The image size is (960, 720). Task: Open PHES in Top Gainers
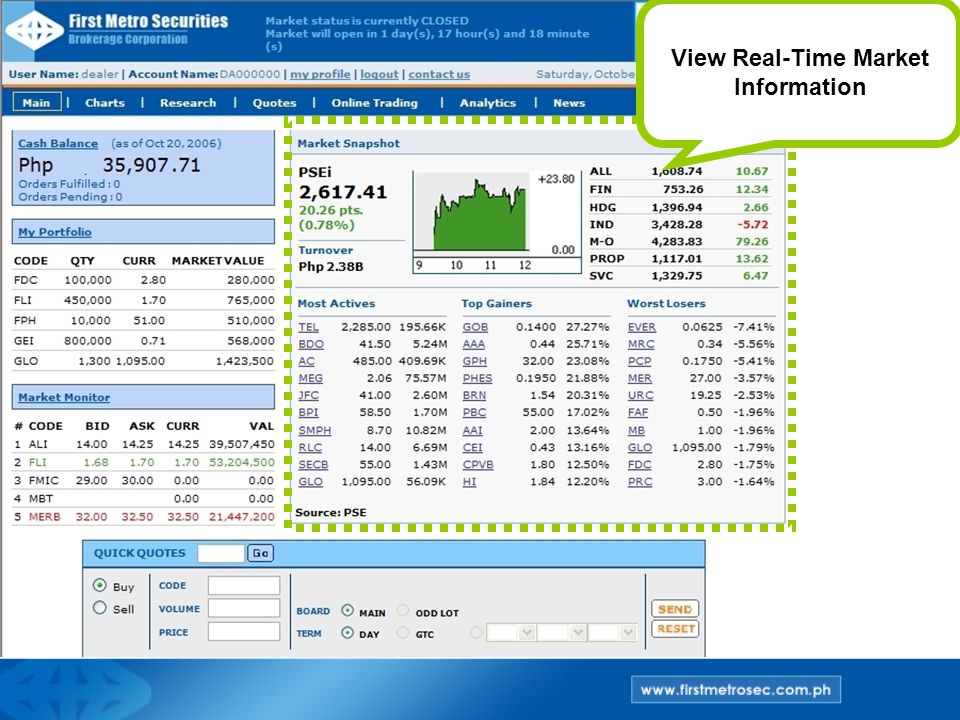click(x=478, y=379)
